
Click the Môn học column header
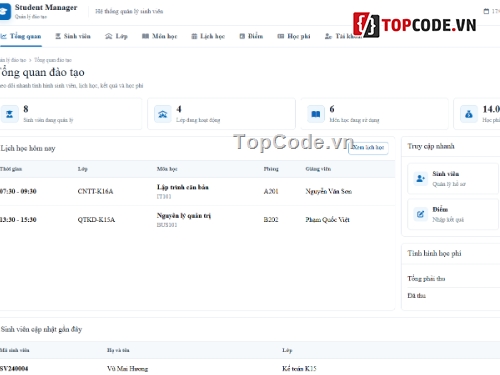click(x=167, y=169)
